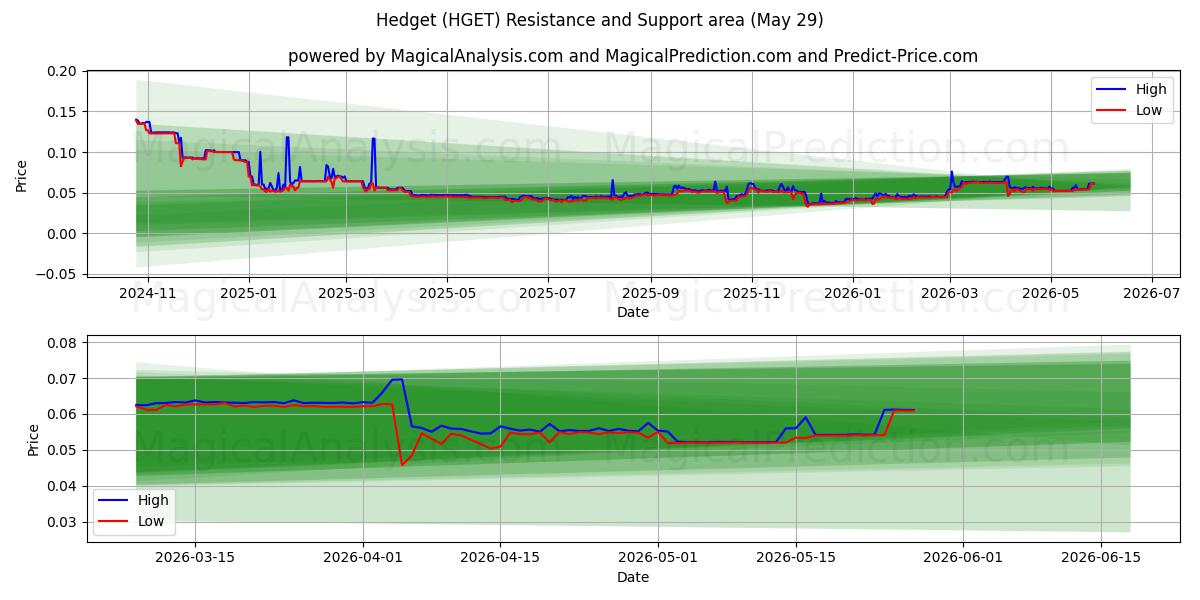Click the bottom chart 'Price' axis title
Image resolution: width=1200 pixels, height=600 pixels.
(x=34, y=439)
